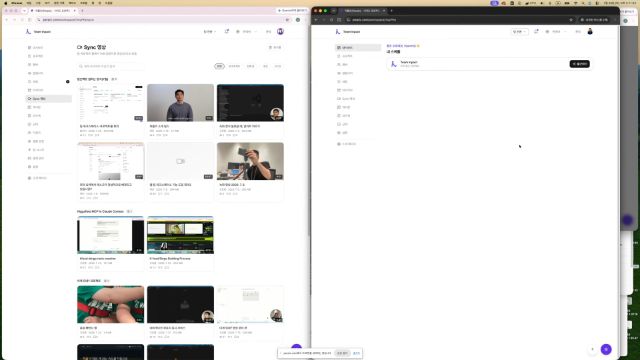The height and width of the screenshot is (360, 640).
Task: Expand the first dropdown in the left window header
Action: click(209, 31)
